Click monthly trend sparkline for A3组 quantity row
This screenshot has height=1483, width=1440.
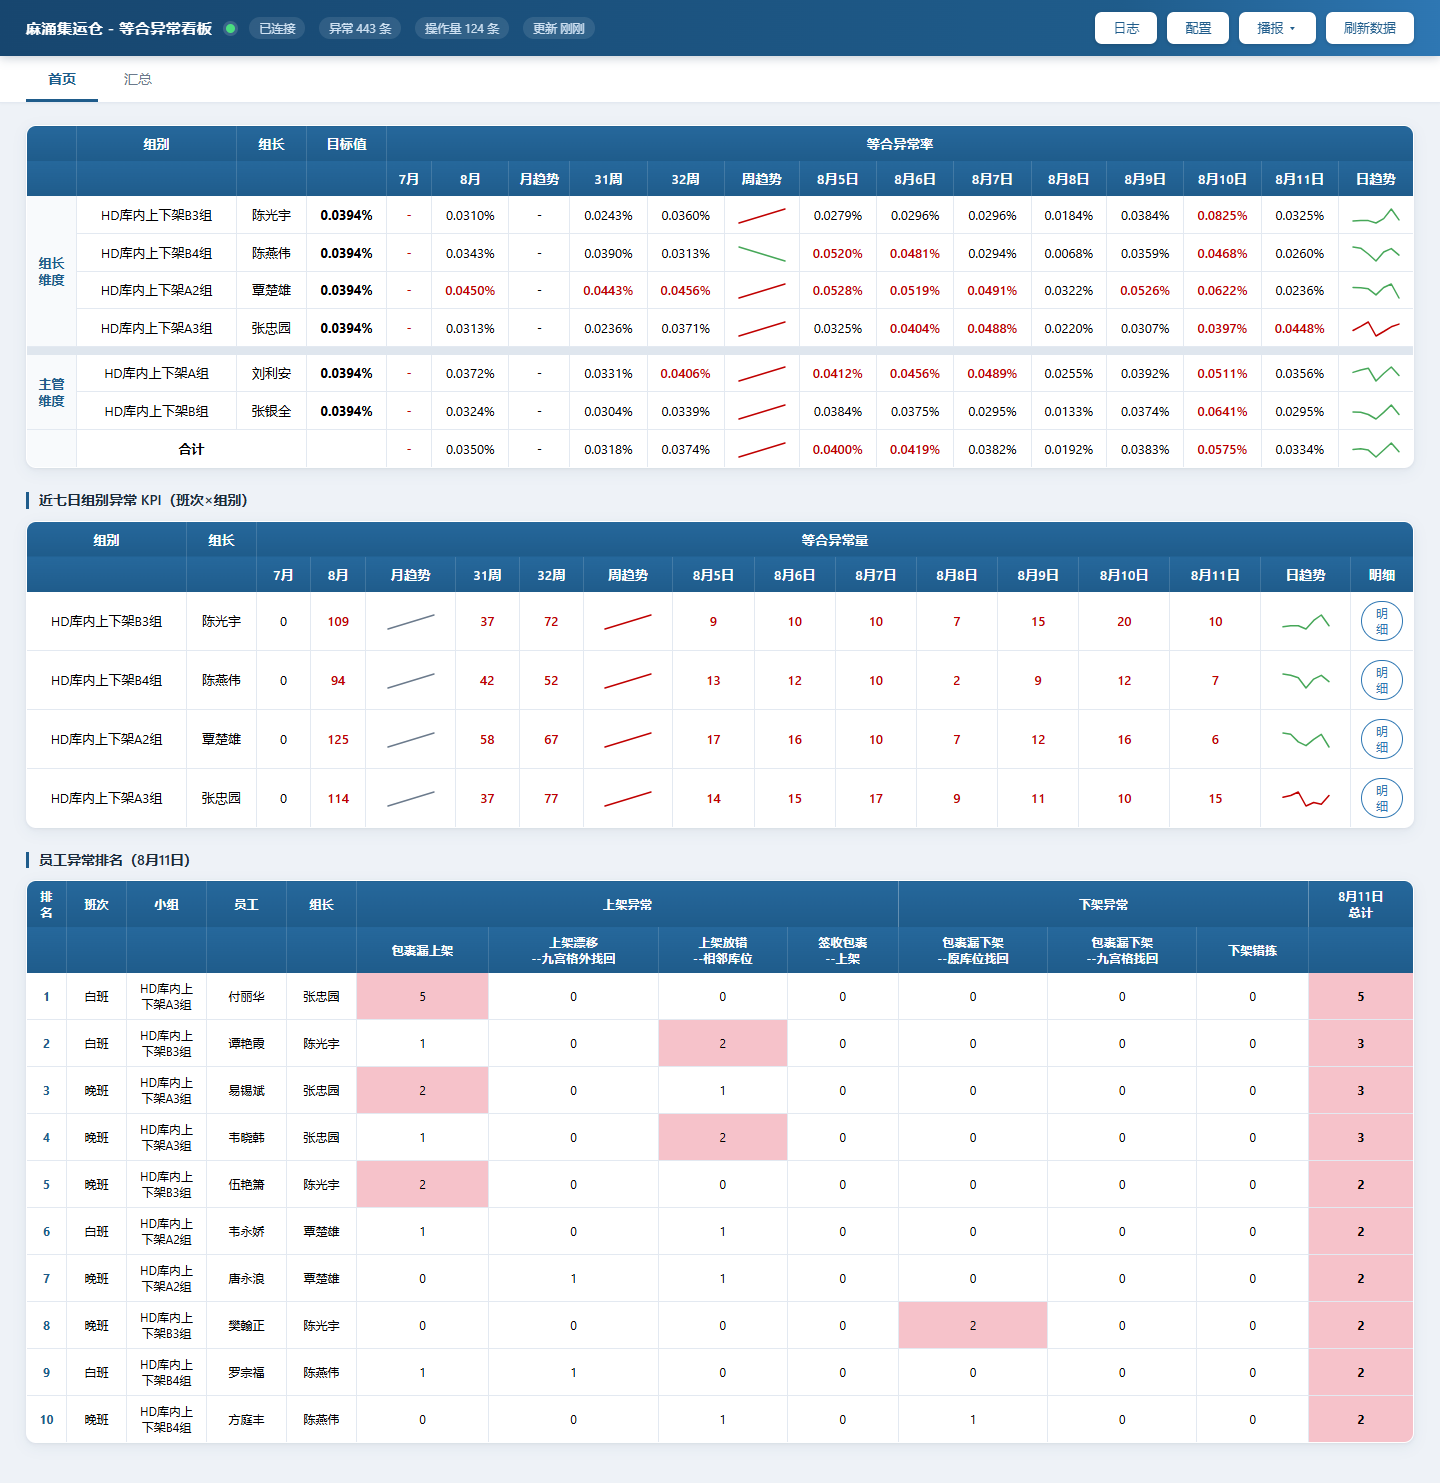click(411, 798)
